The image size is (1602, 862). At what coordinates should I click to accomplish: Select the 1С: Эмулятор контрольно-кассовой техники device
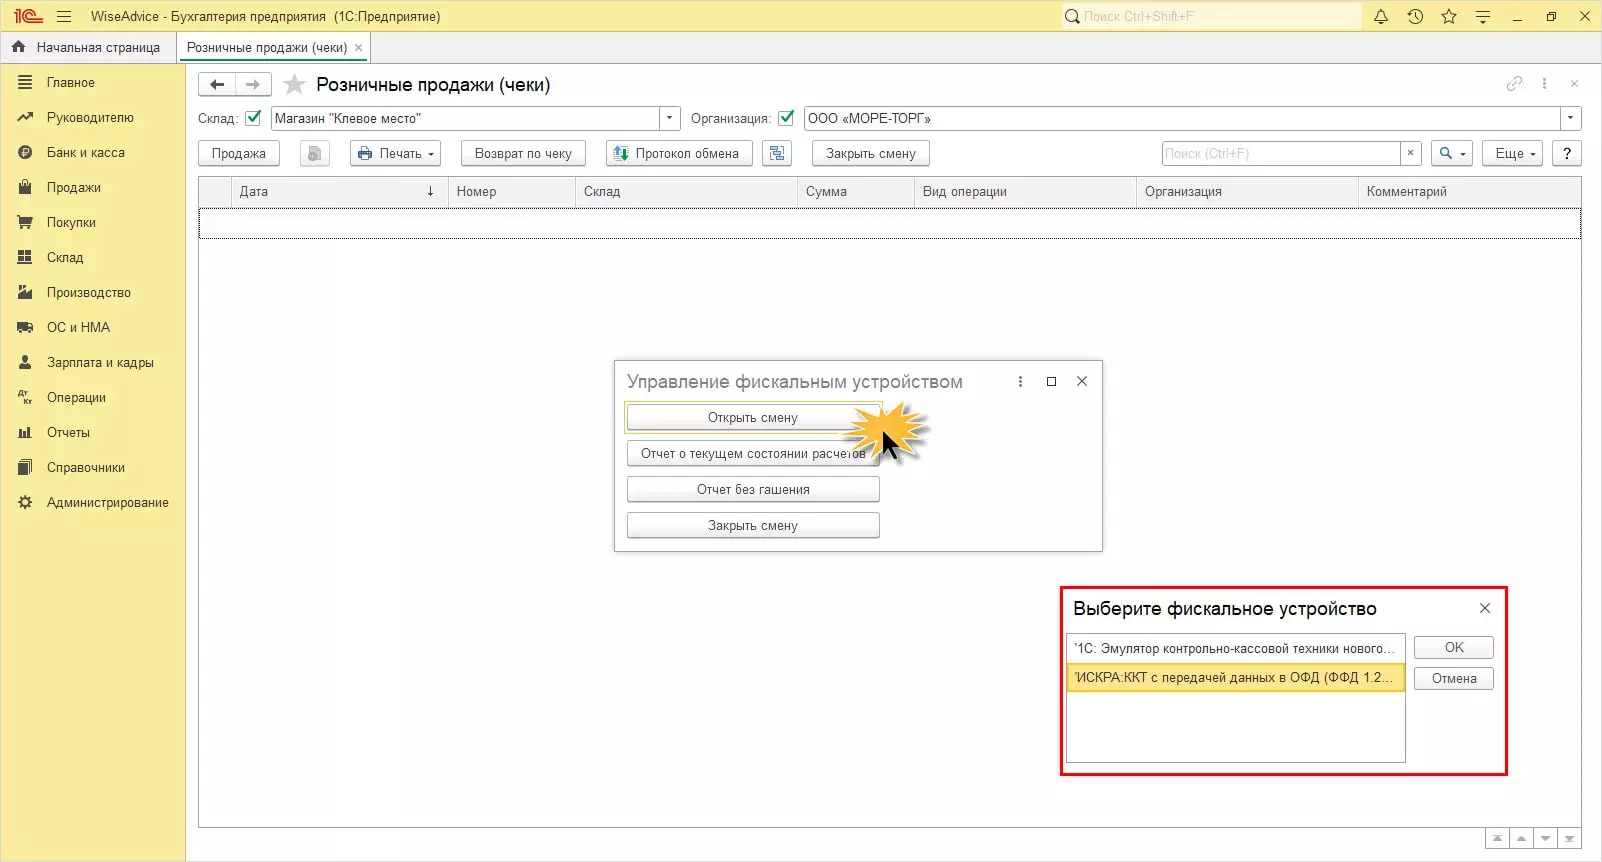(x=1236, y=648)
